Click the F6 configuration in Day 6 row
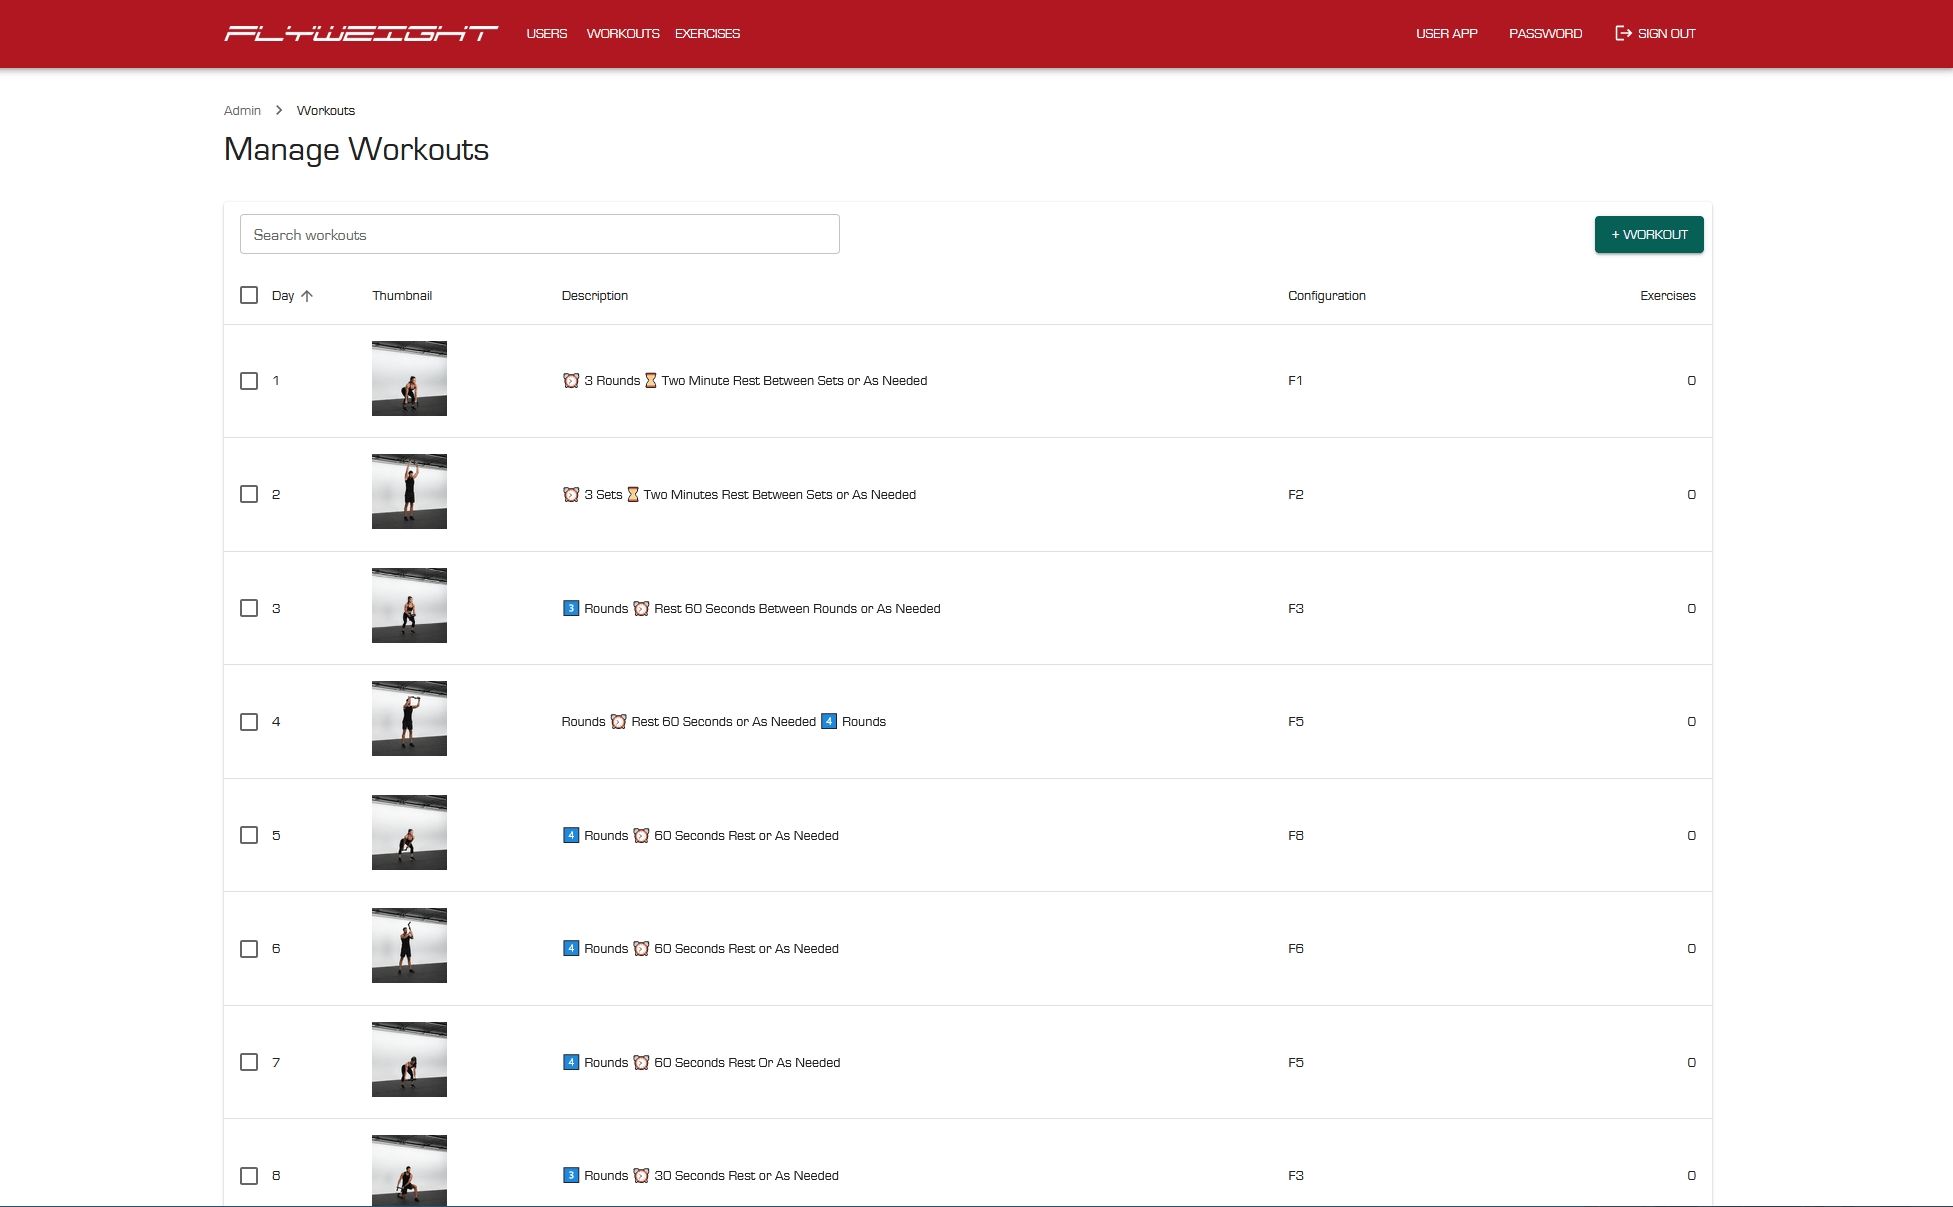This screenshot has width=1953, height=1207. click(x=1295, y=949)
